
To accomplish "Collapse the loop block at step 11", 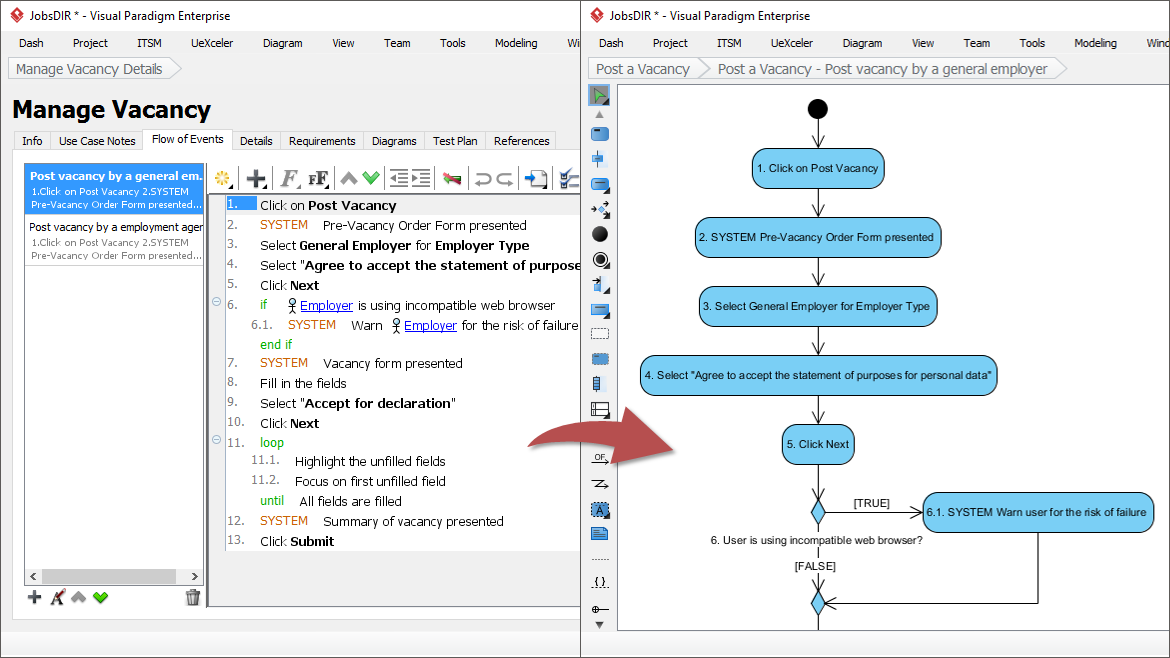I will pos(216,439).
